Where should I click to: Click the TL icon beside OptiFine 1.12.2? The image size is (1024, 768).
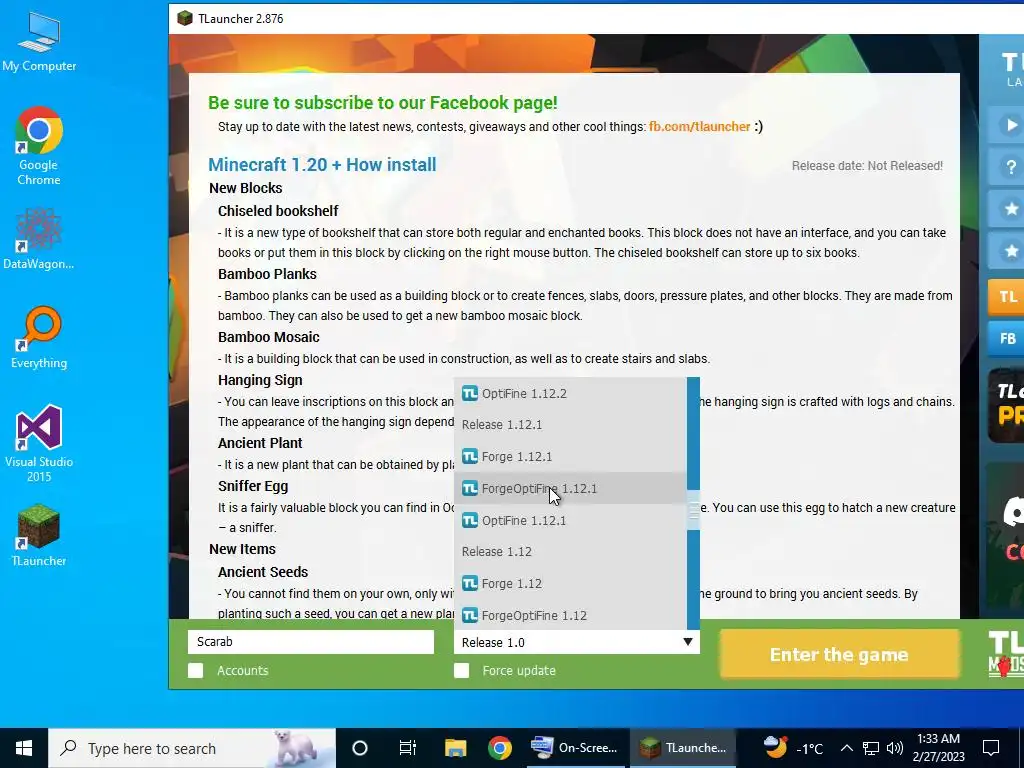[470, 392]
